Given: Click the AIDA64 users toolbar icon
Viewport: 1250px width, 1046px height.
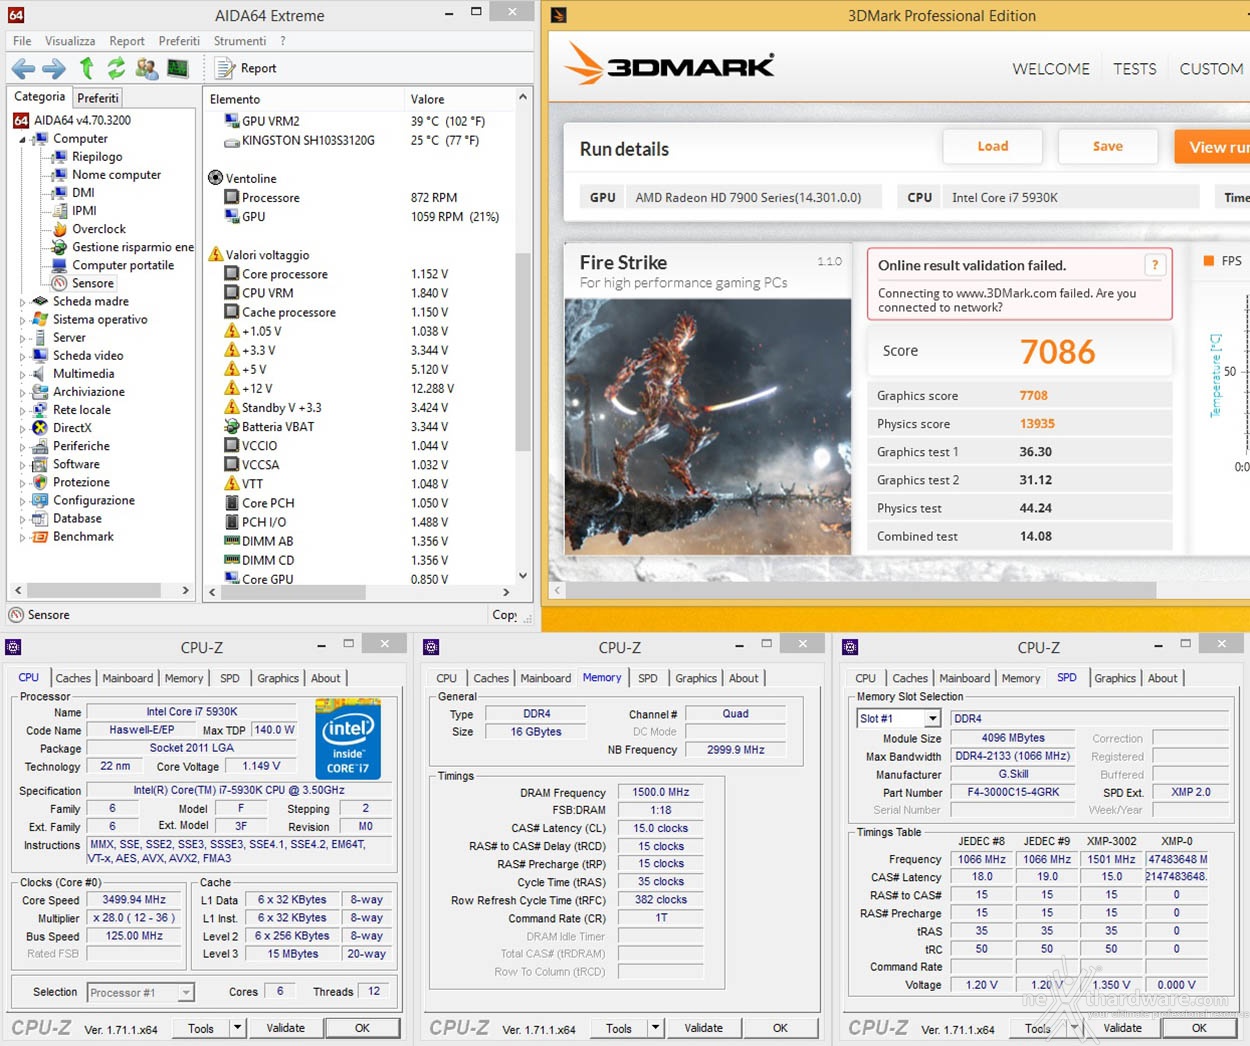Looking at the screenshot, I should [147, 68].
